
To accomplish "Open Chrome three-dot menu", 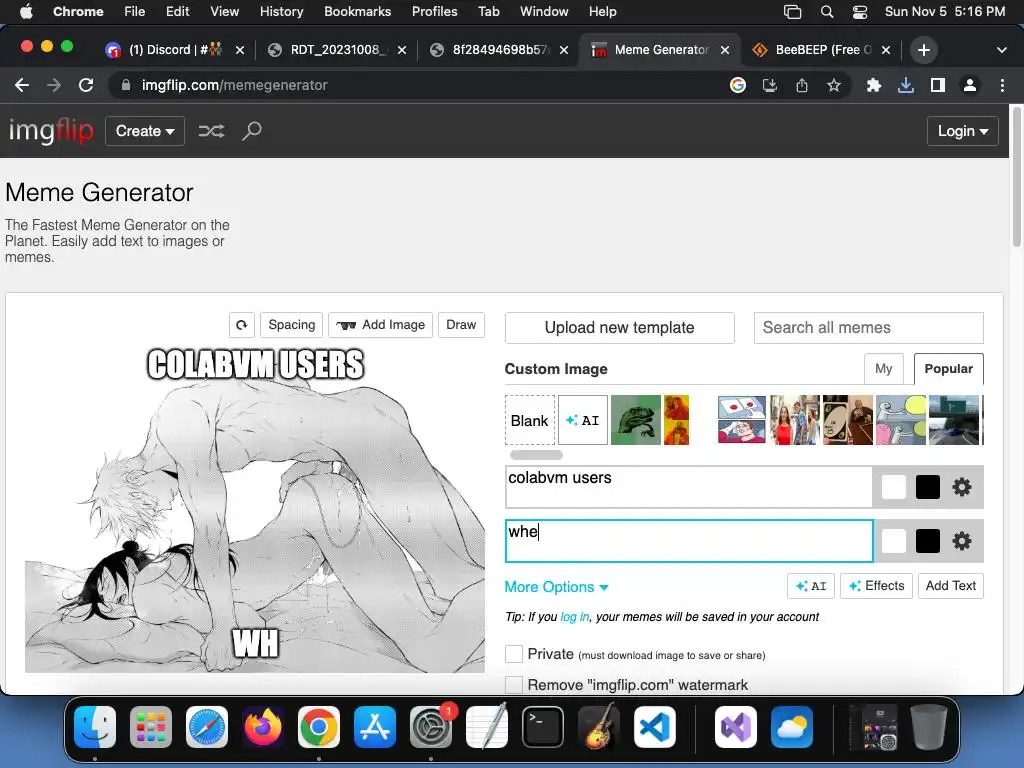I will [1002, 85].
